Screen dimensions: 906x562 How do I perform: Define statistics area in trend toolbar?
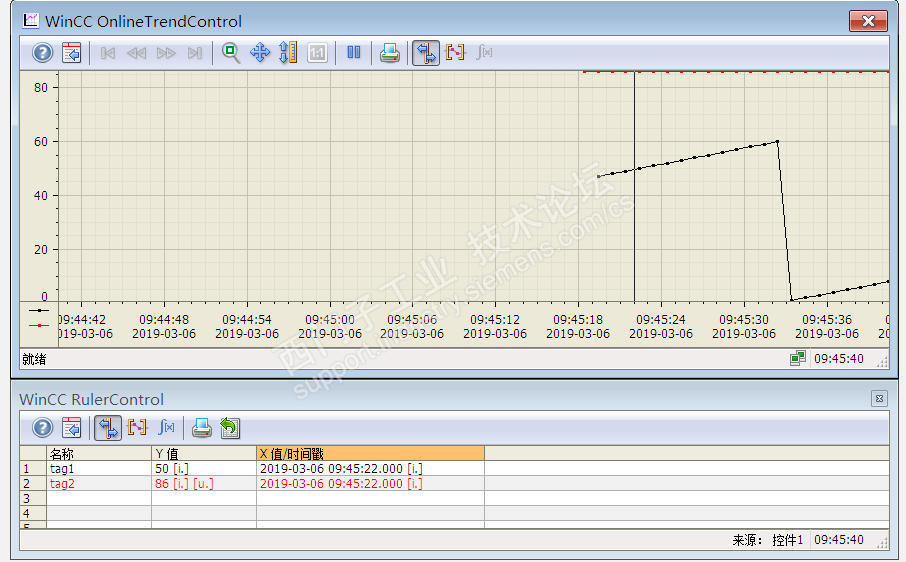[x=455, y=53]
